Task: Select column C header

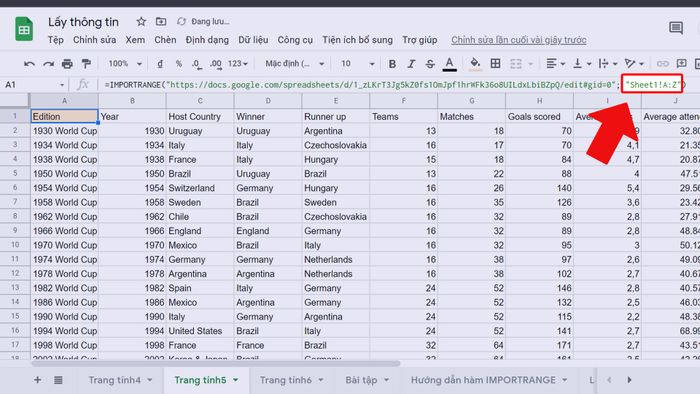Action: click(x=200, y=101)
